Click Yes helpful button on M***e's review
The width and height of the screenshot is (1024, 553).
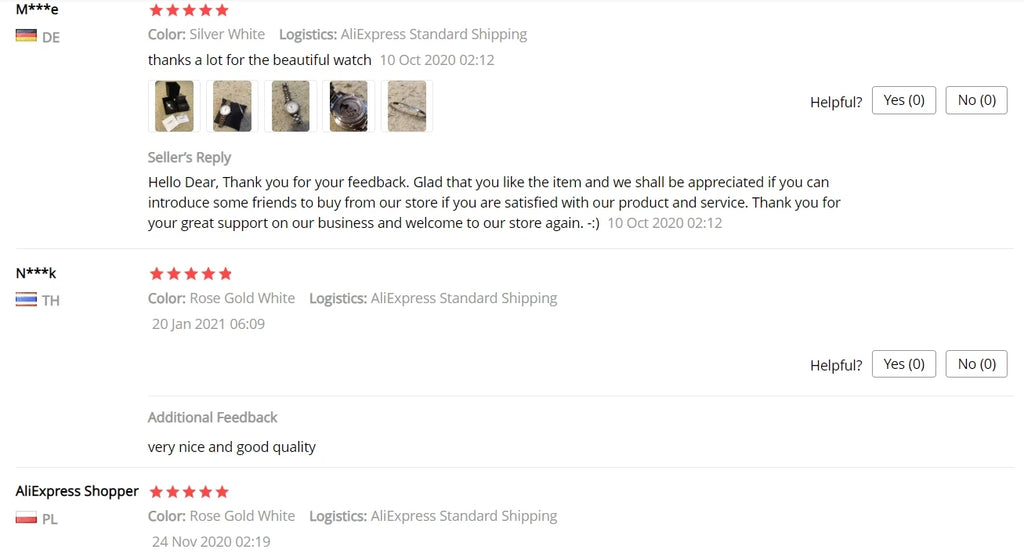pyautogui.click(x=904, y=100)
